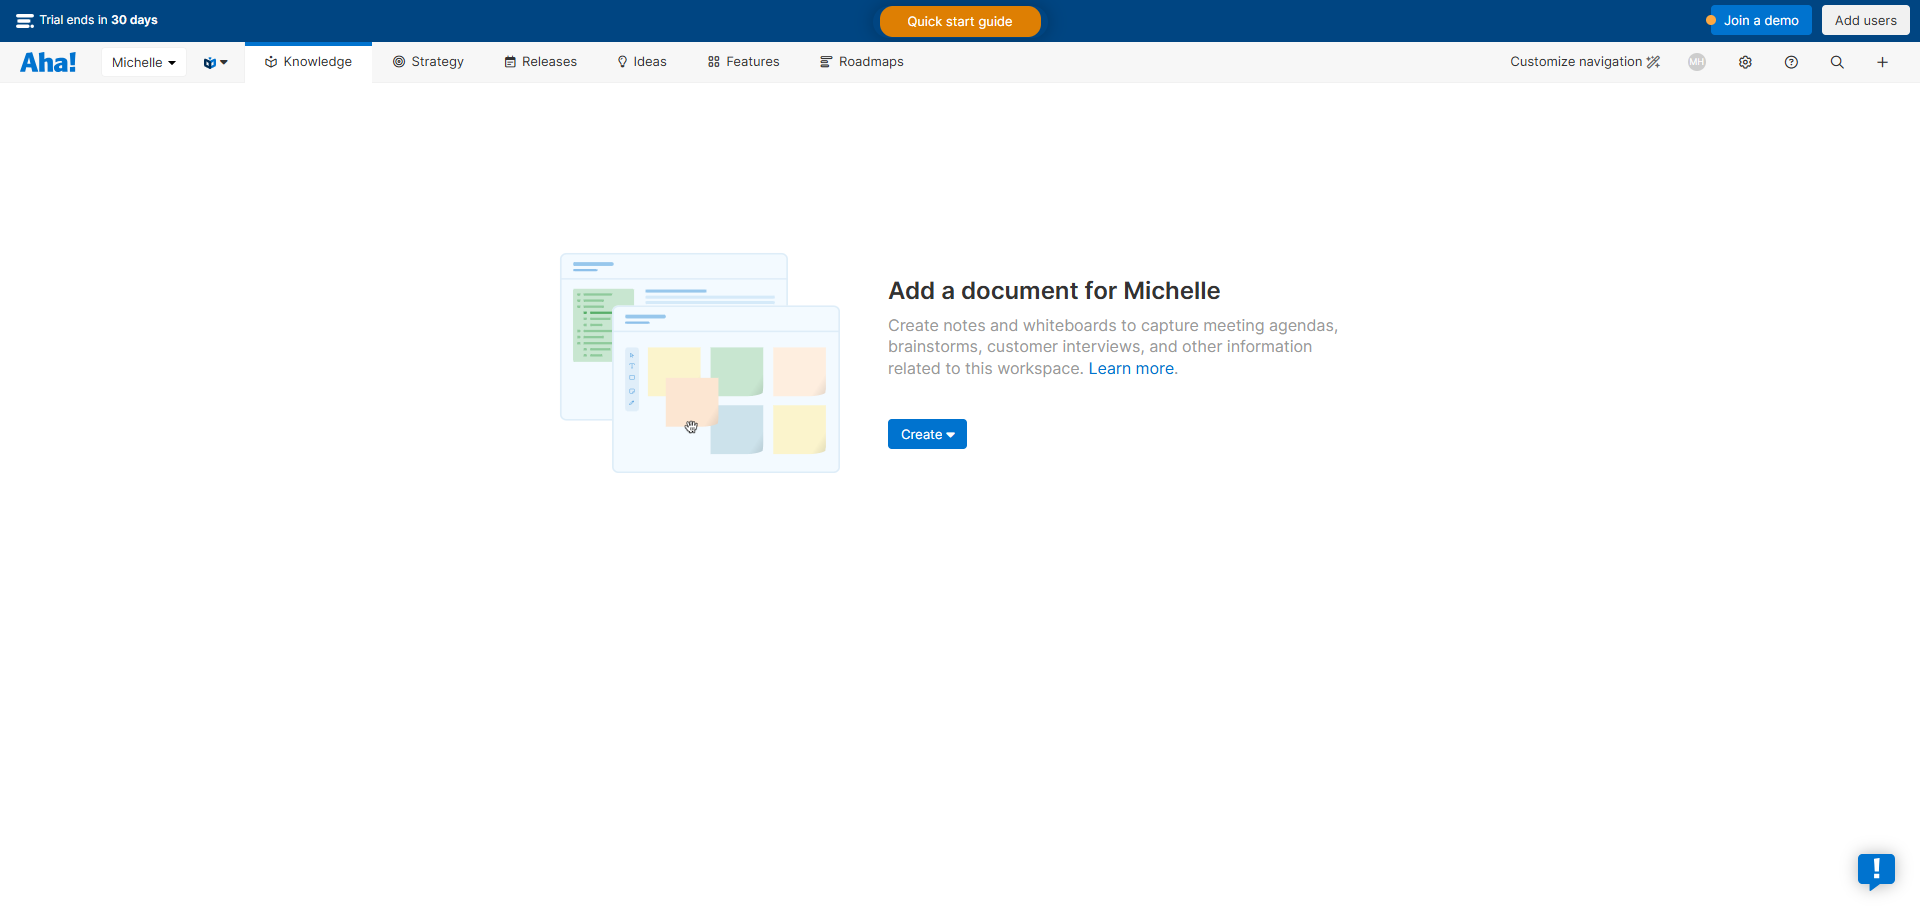Open the hamburger menu in top banner
The height and width of the screenshot is (911, 1920).
(x=25, y=21)
